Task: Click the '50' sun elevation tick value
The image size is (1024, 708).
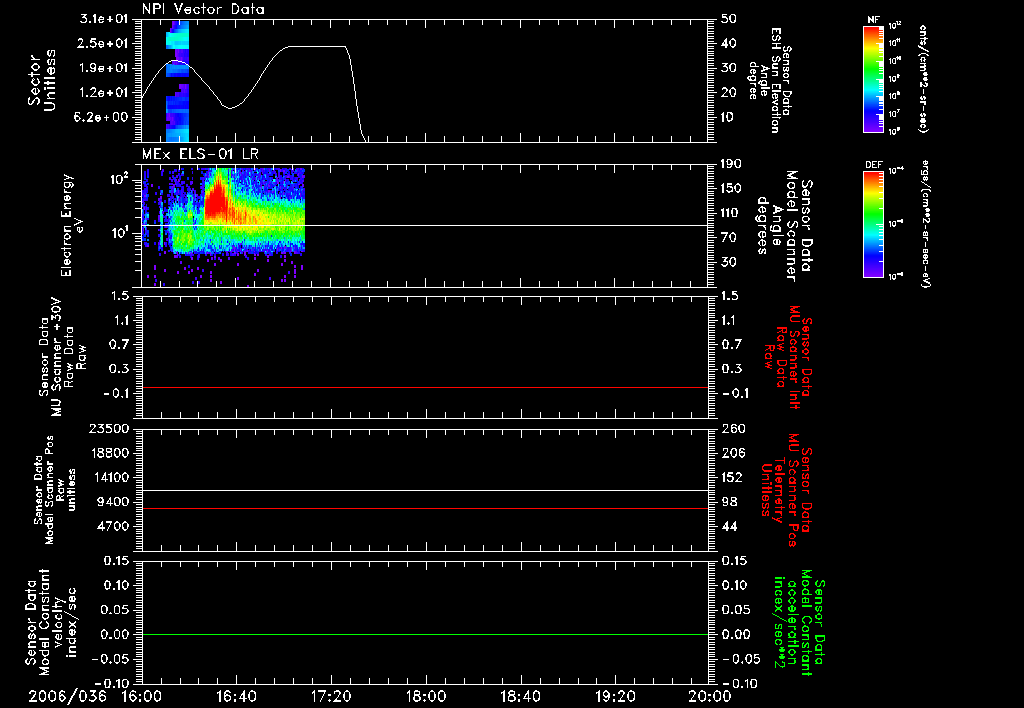Action: coord(729,19)
